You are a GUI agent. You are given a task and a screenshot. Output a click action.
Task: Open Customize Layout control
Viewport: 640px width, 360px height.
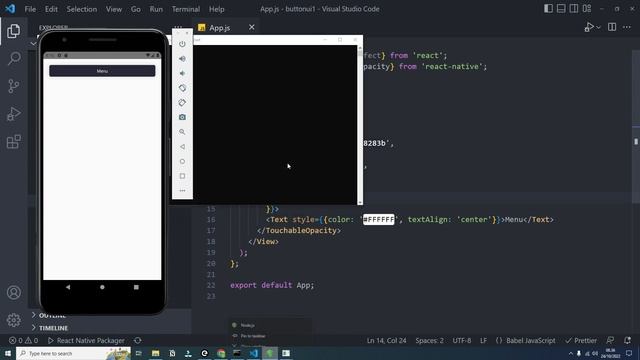[587, 9]
